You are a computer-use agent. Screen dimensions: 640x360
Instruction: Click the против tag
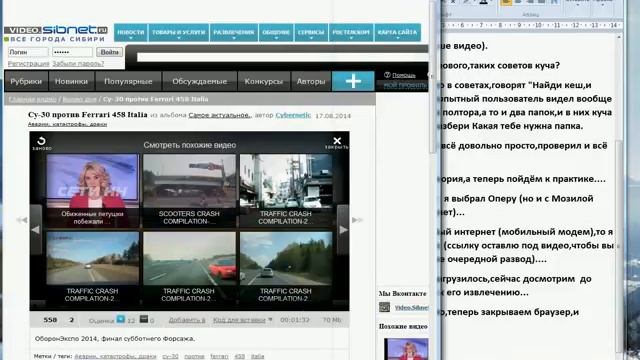click(x=194, y=356)
